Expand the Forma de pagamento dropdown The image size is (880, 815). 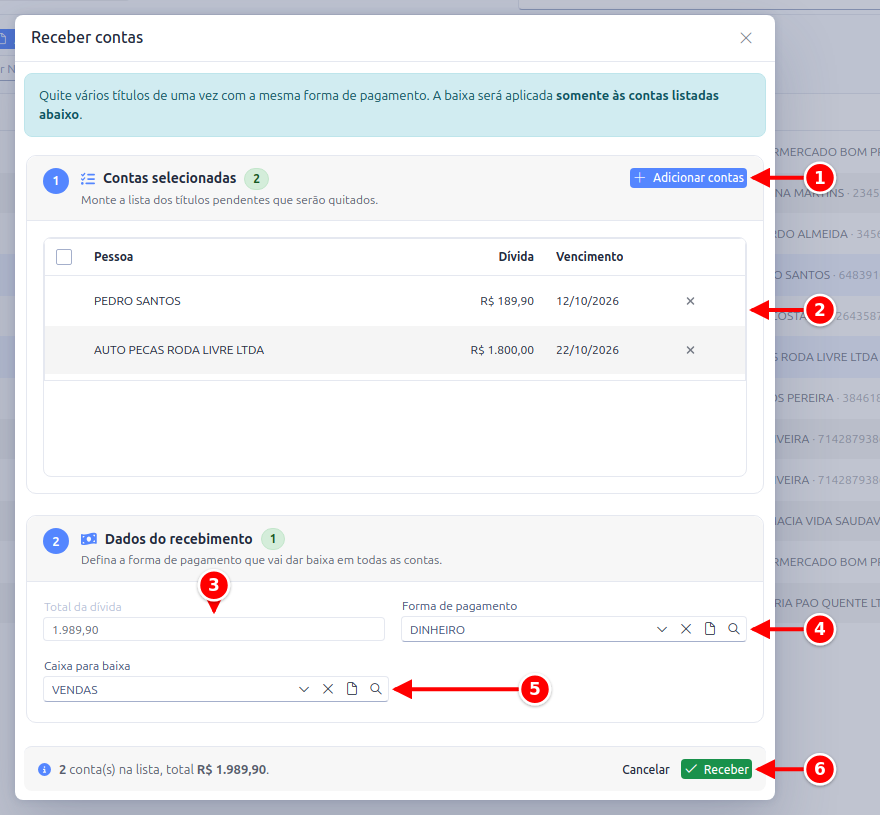pyautogui.click(x=662, y=629)
